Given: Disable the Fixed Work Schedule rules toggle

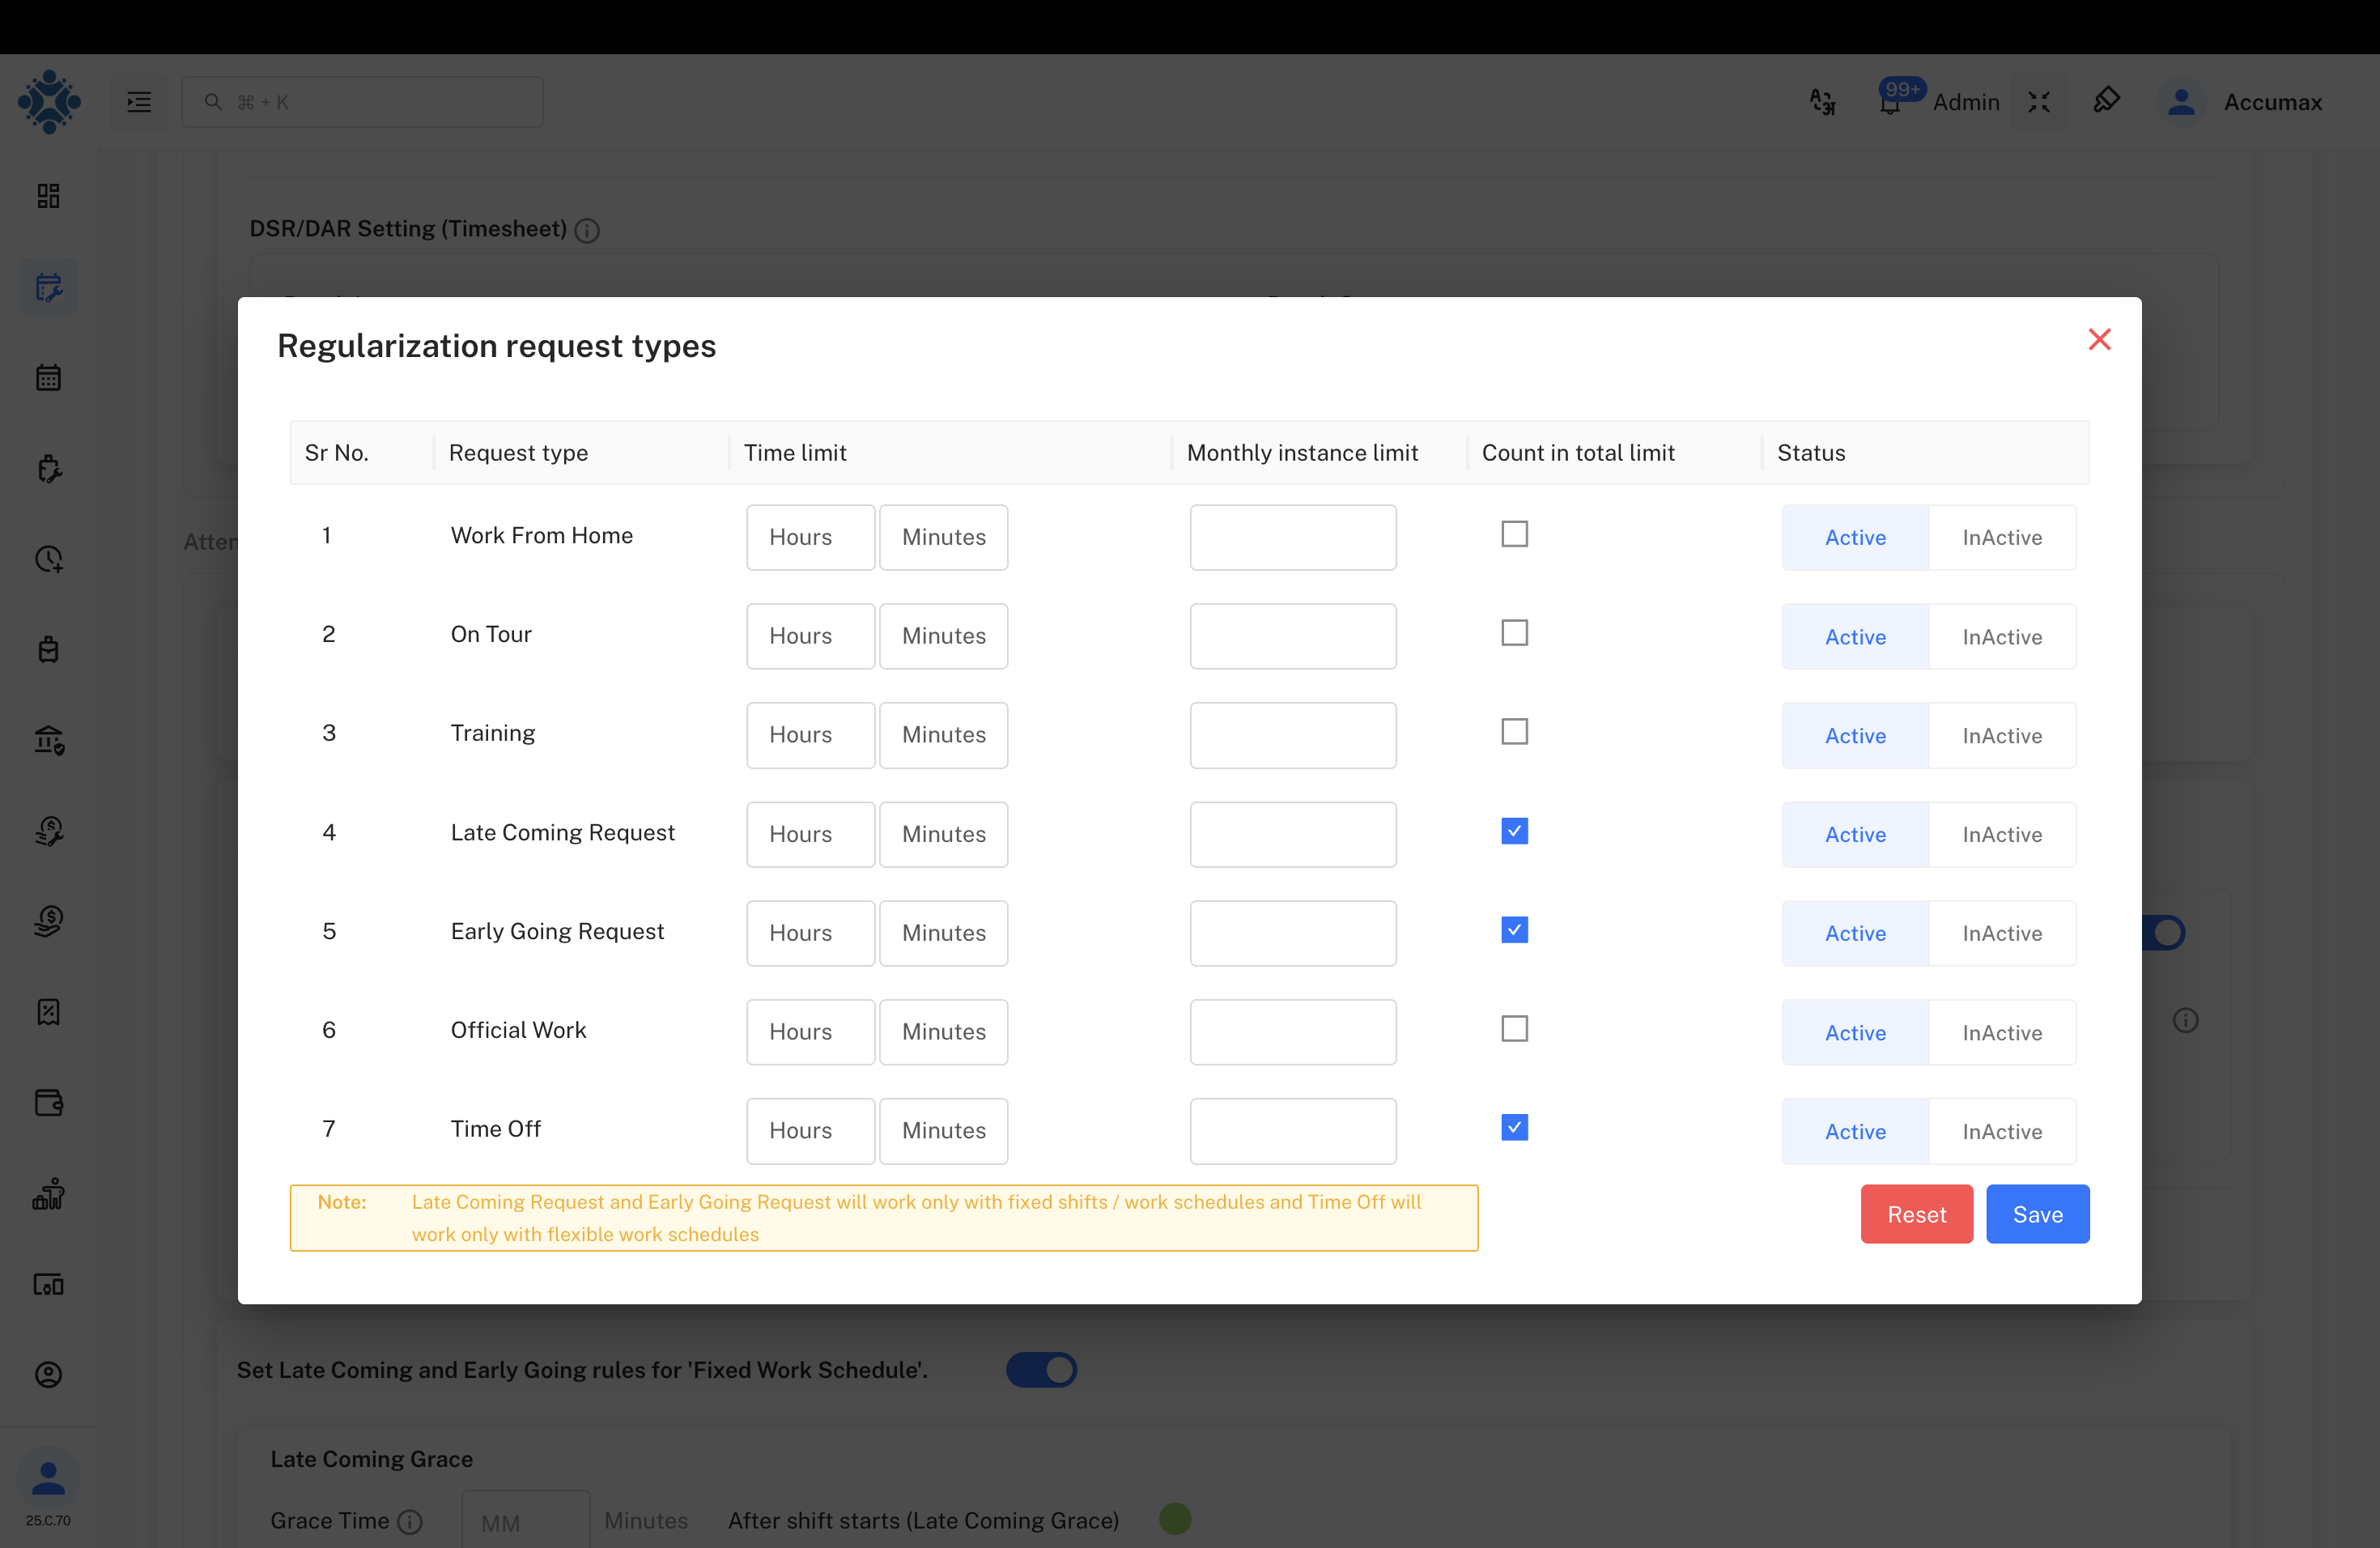Looking at the screenshot, I should coord(1042,1369).
